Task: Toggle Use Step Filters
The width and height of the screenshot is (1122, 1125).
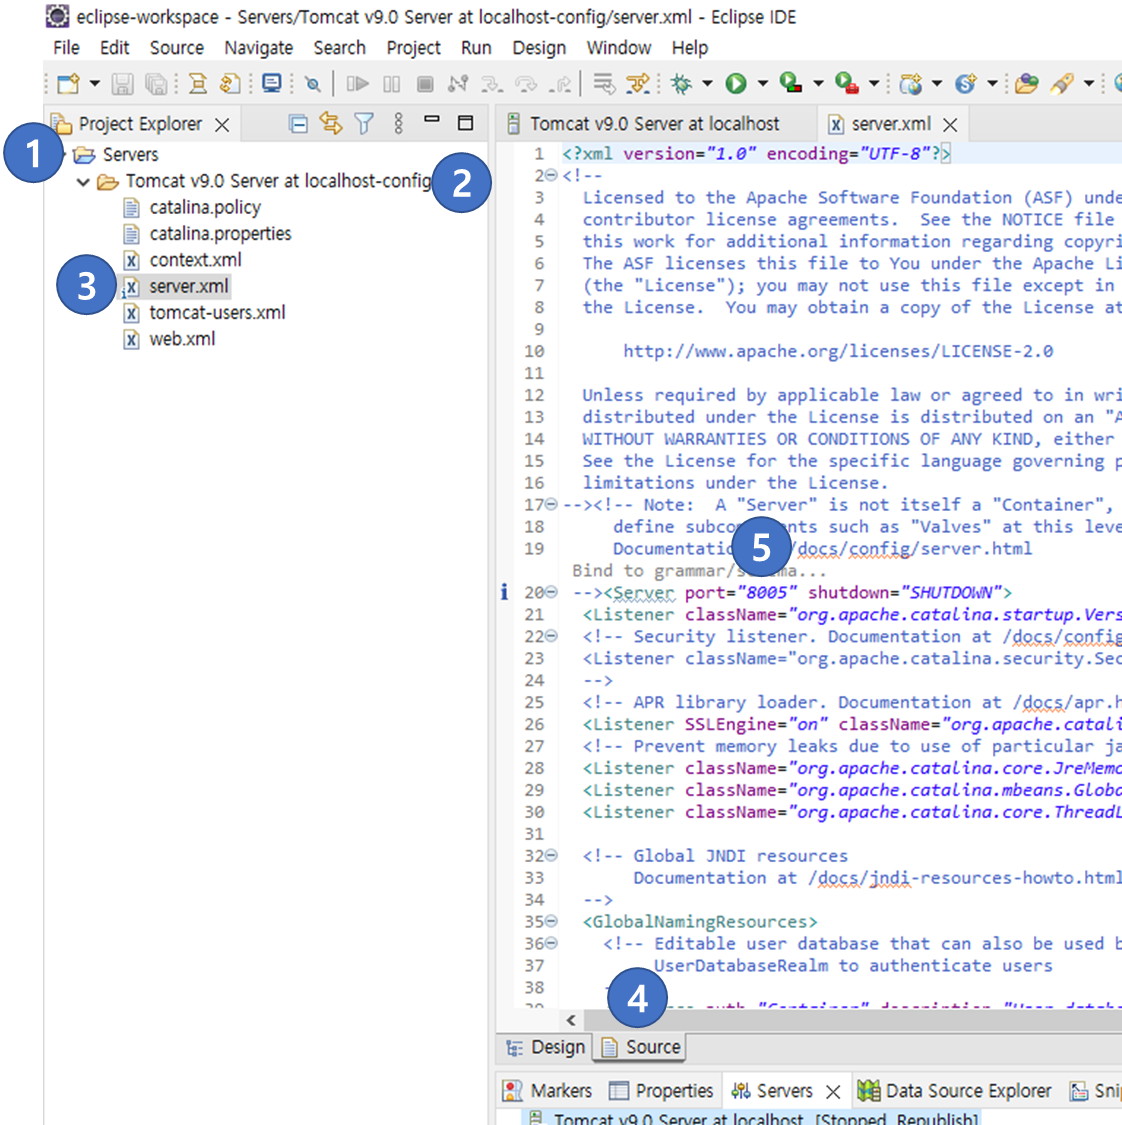Action: 638,84
